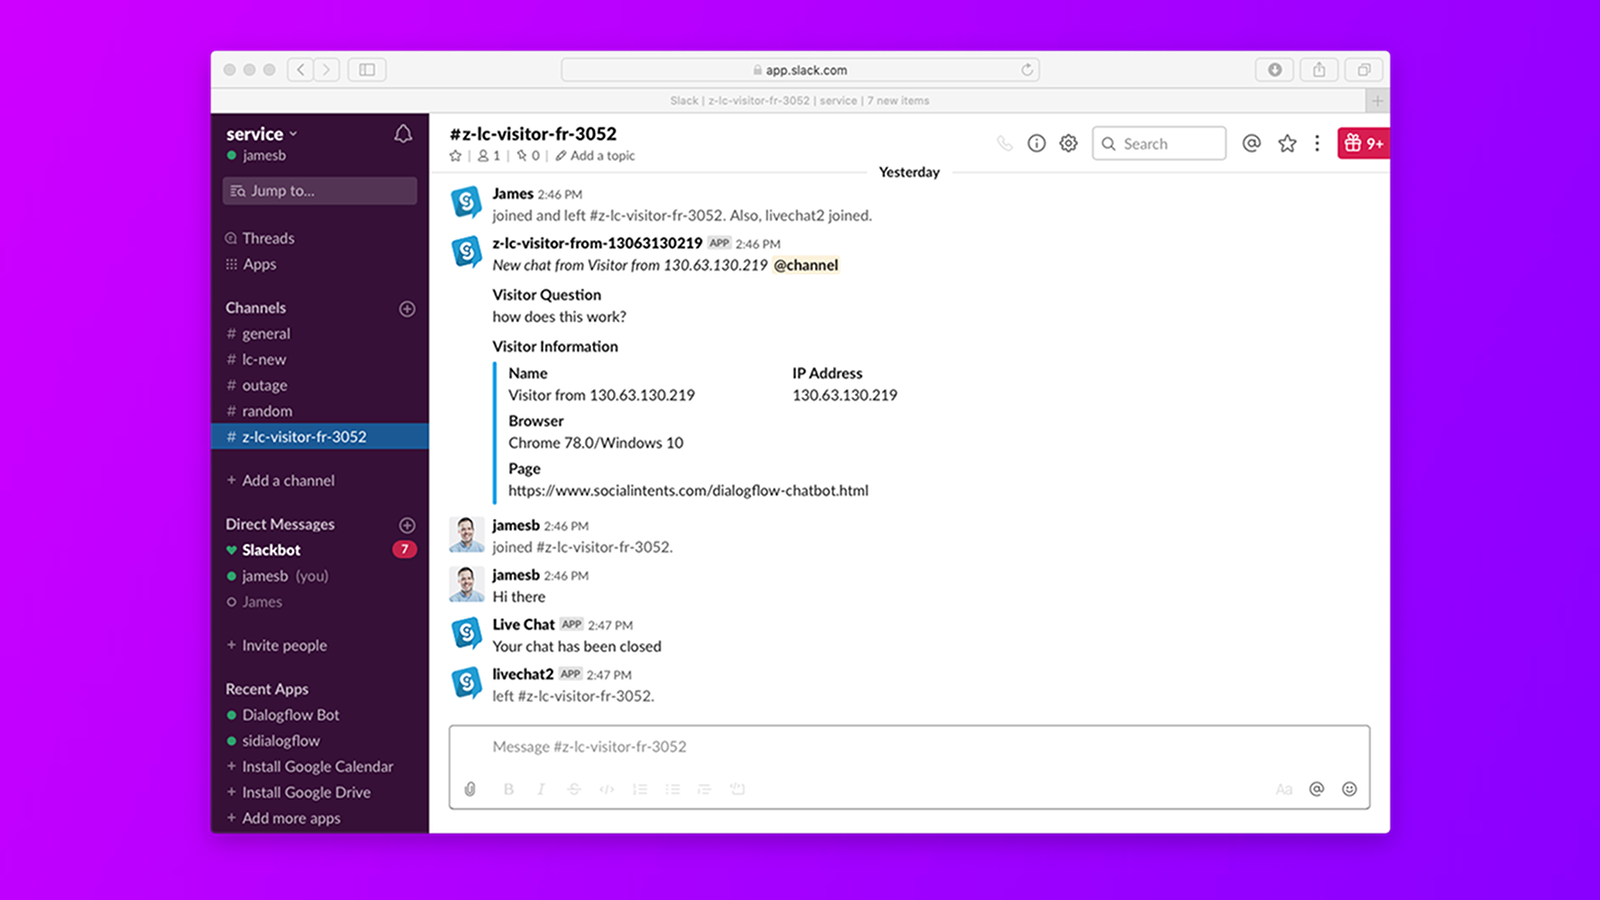
Task: Click jamesb's avatar beside "Hi there"
Action: click(467, 584)
